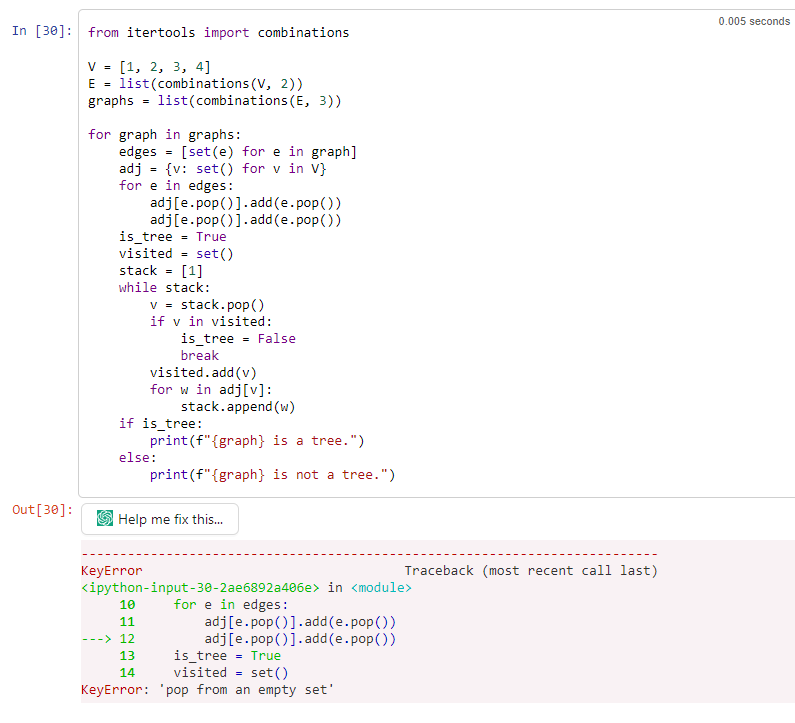795x723 pixels.
Task: Click the print 'is a tree.' code line
Action: (x=257, y=441)
